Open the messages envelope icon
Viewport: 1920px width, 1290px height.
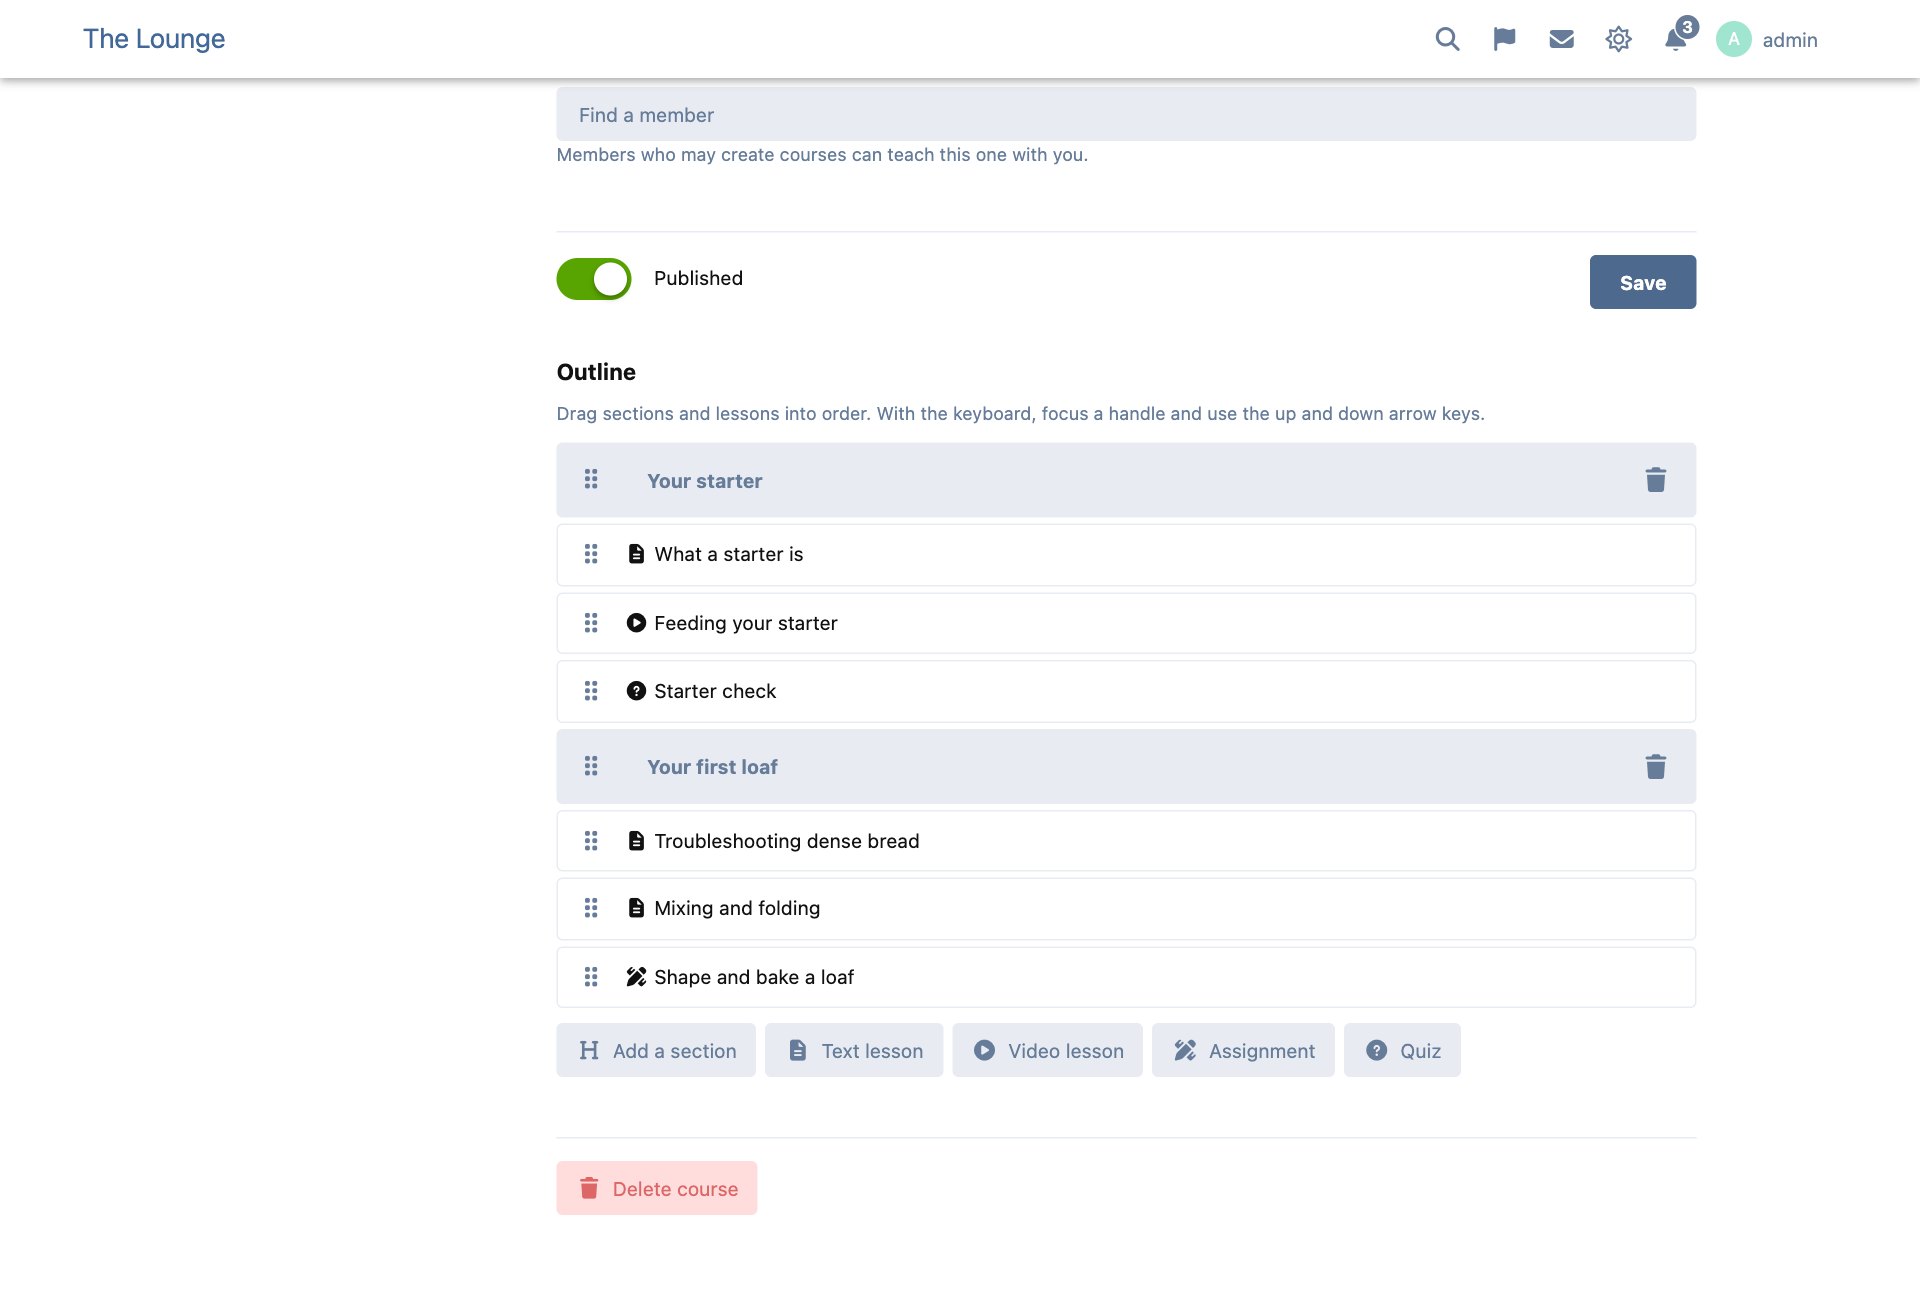click(x=1561, y=39)
